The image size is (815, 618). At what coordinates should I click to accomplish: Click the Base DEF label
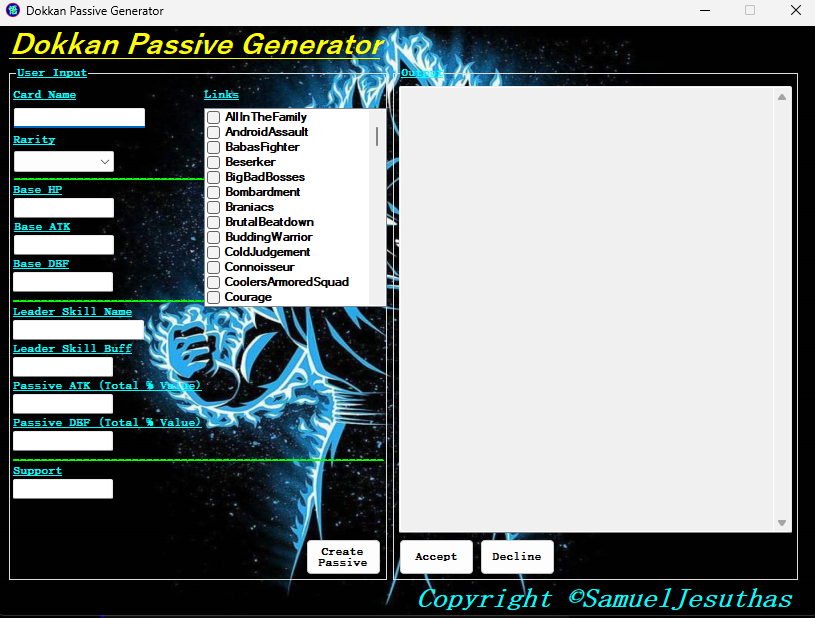pyautogui.click(x=41, y=264)
